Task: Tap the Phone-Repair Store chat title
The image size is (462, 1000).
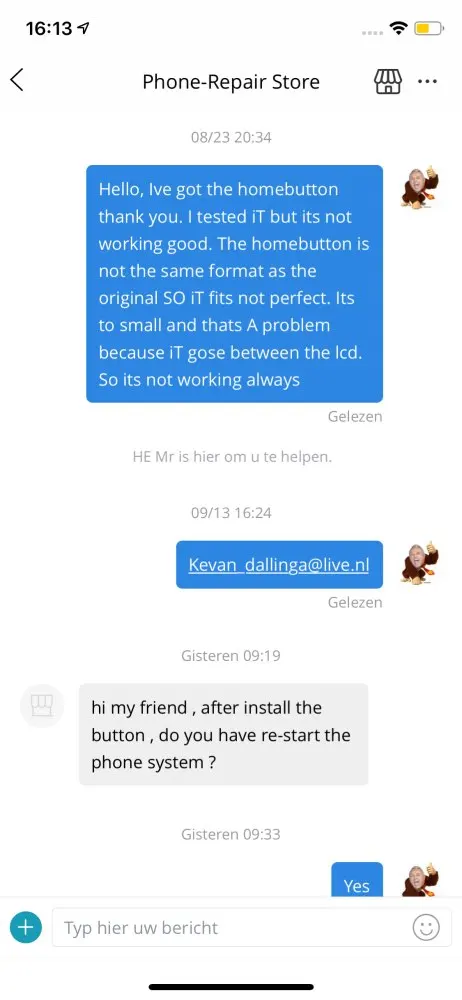Action: pyautogui.click(x=231, y=82)
